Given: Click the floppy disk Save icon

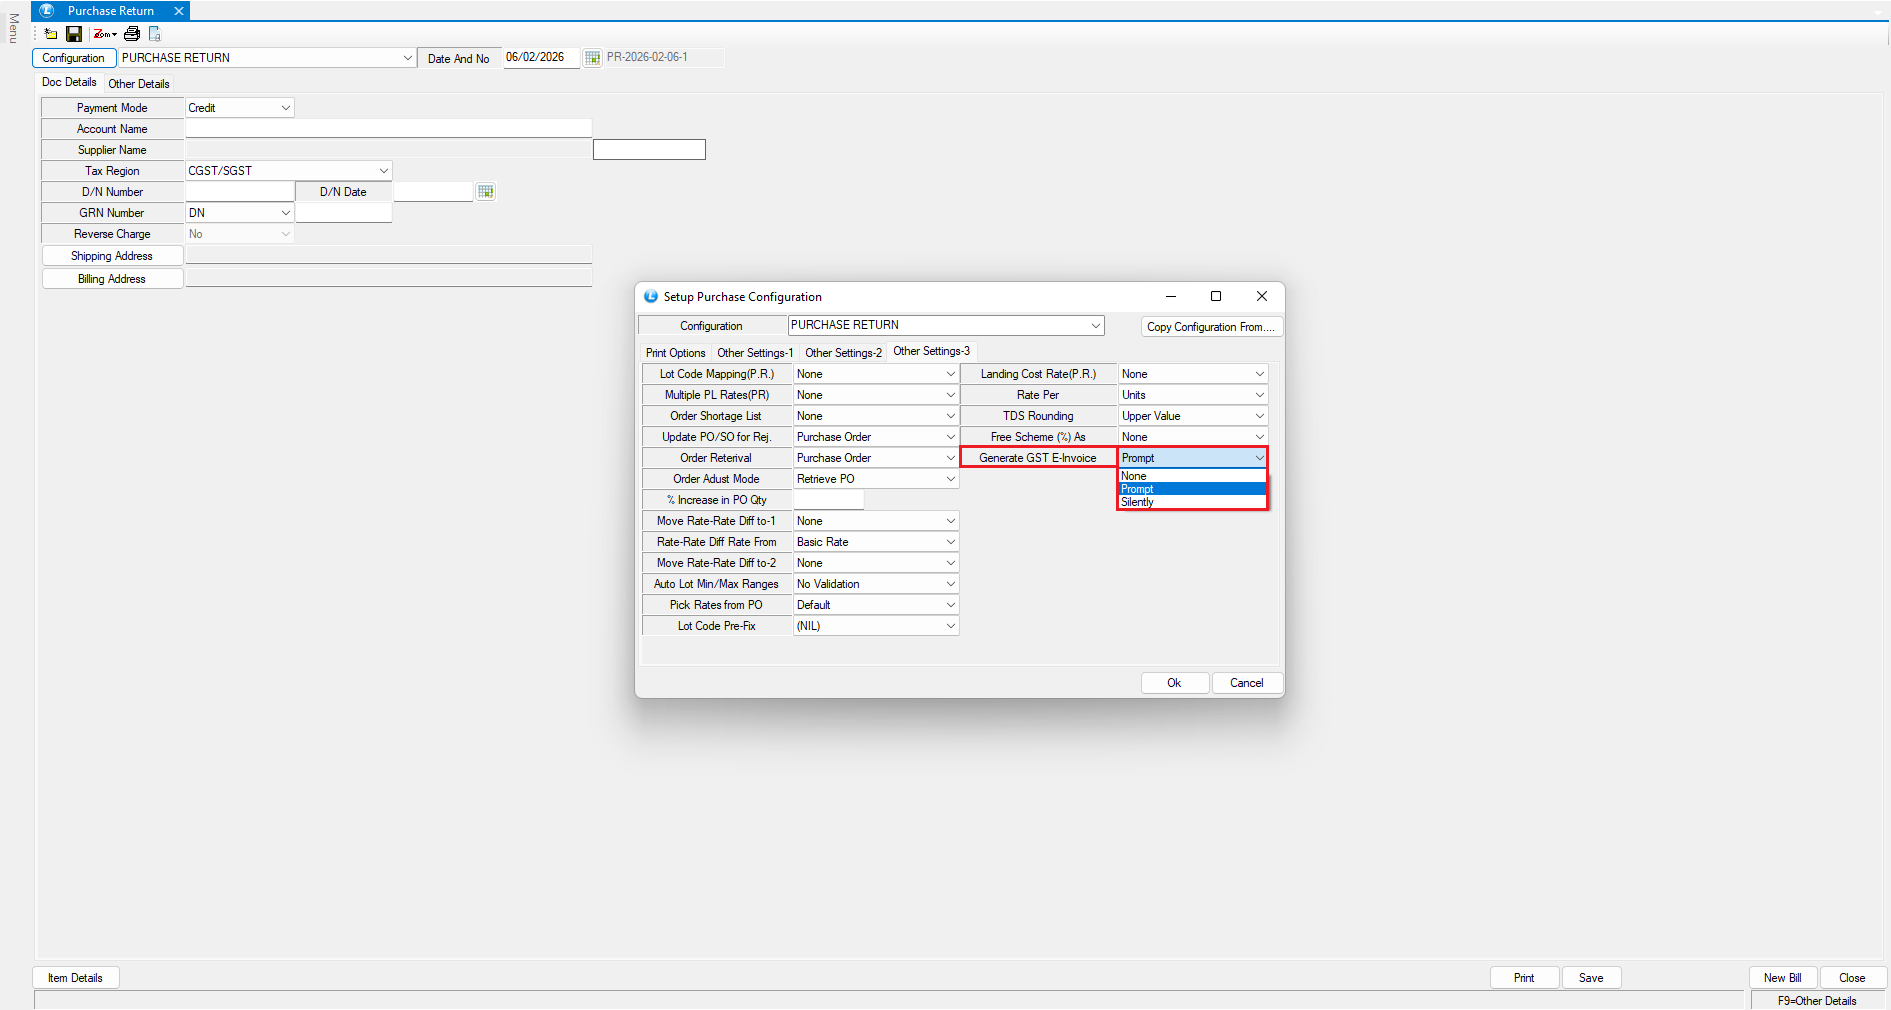Looking at the screenshot, I should (74, 34).
